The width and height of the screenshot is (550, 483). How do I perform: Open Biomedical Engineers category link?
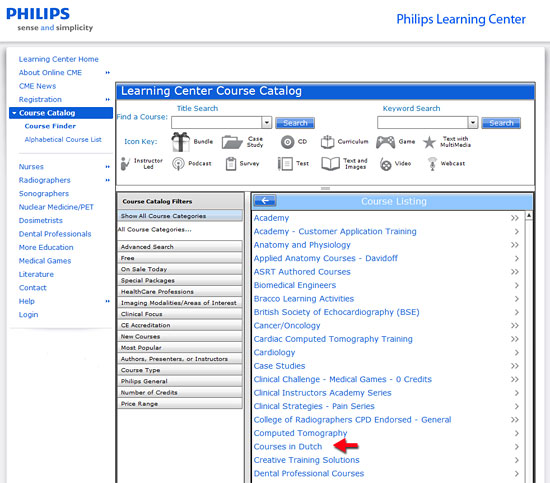(295, 285)
